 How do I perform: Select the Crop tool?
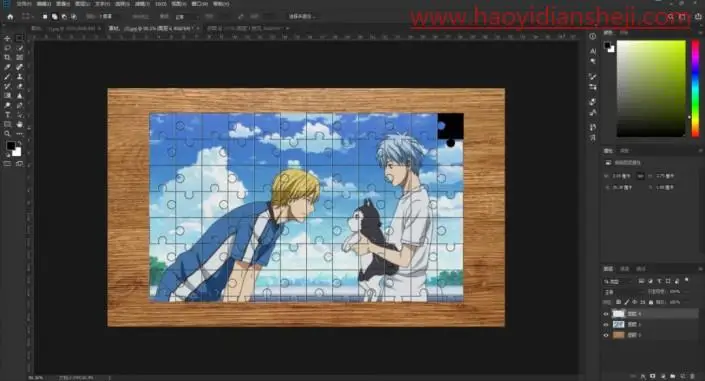[7, 58]
